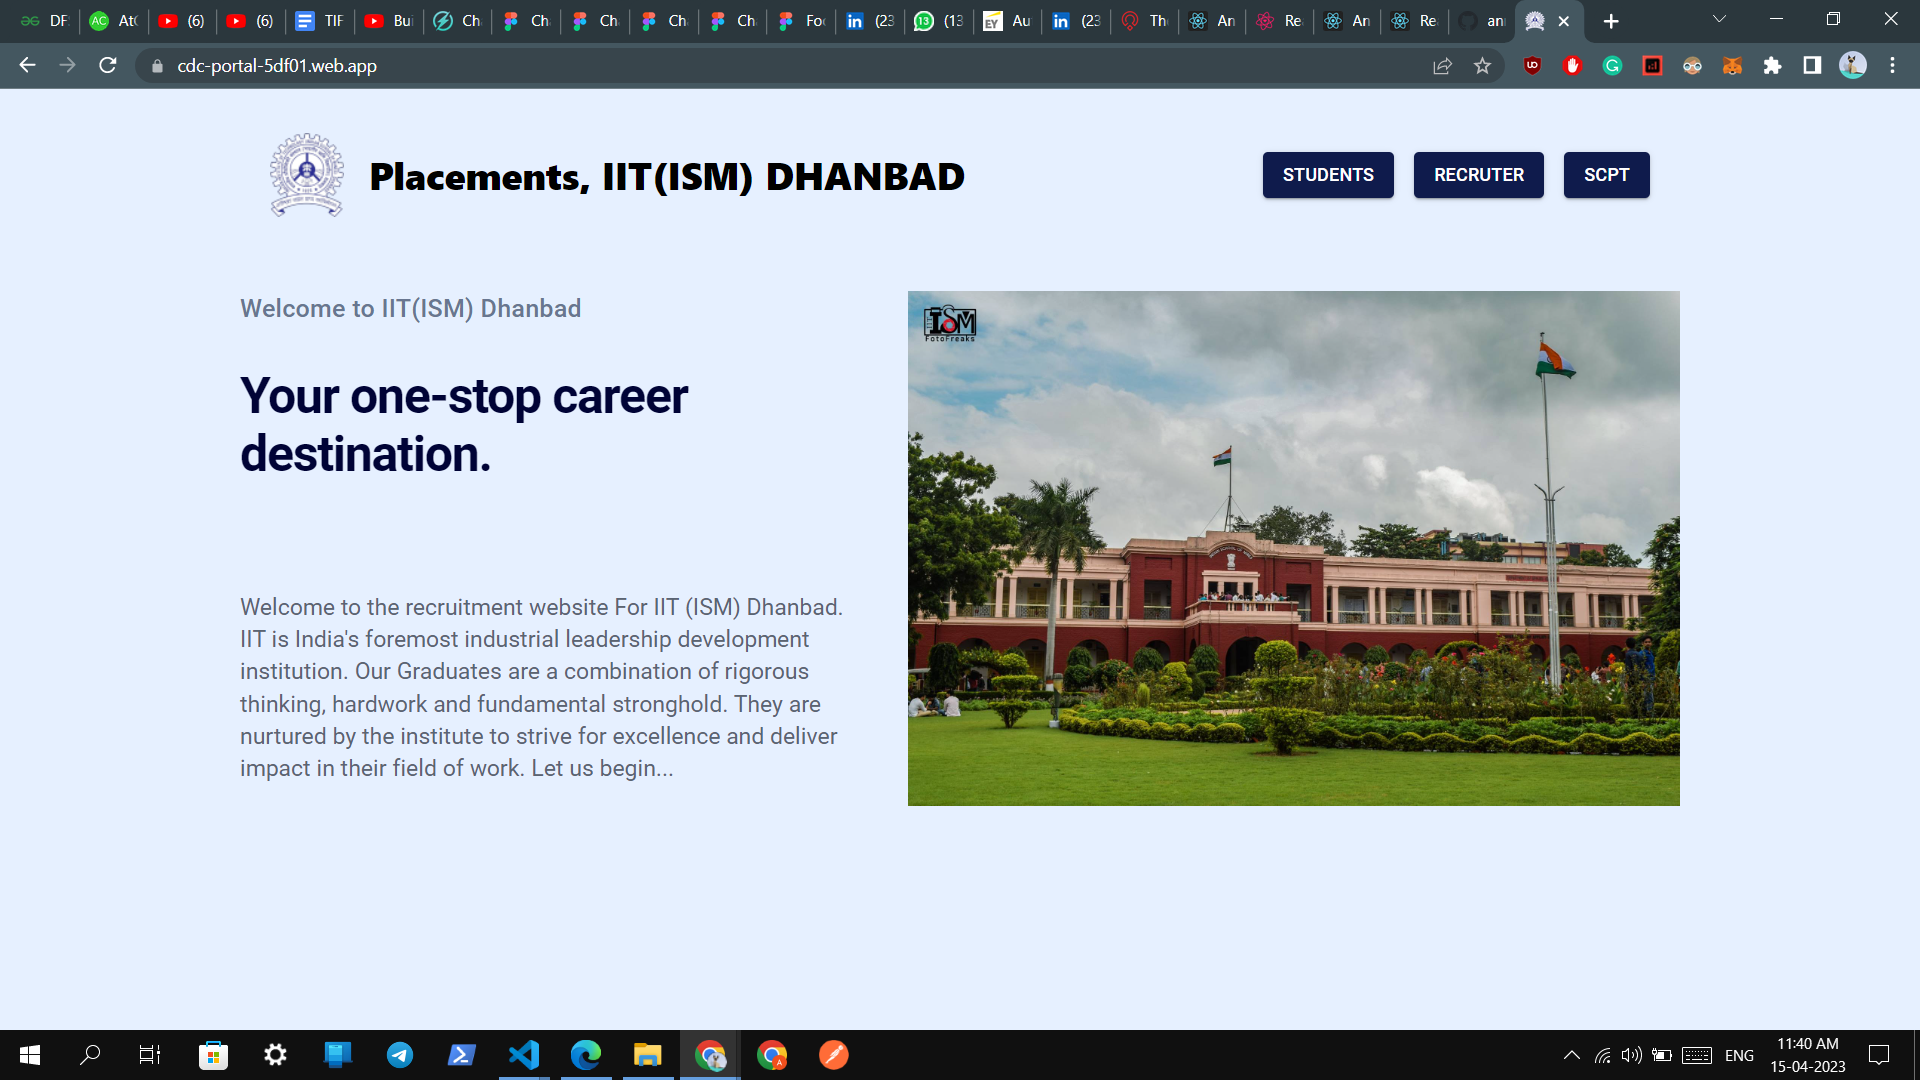Click the Grammarly extension icon
This screenshot has height=1080, width=1920.
[x=1612, y=66]
